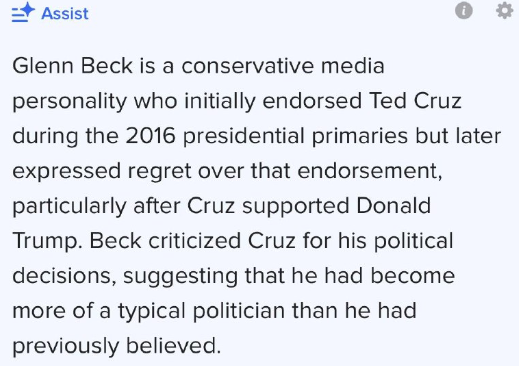This screenshot has width=519, height=366.
Task: Click the phrase expressed regret
Action: (x=101, y=172)
